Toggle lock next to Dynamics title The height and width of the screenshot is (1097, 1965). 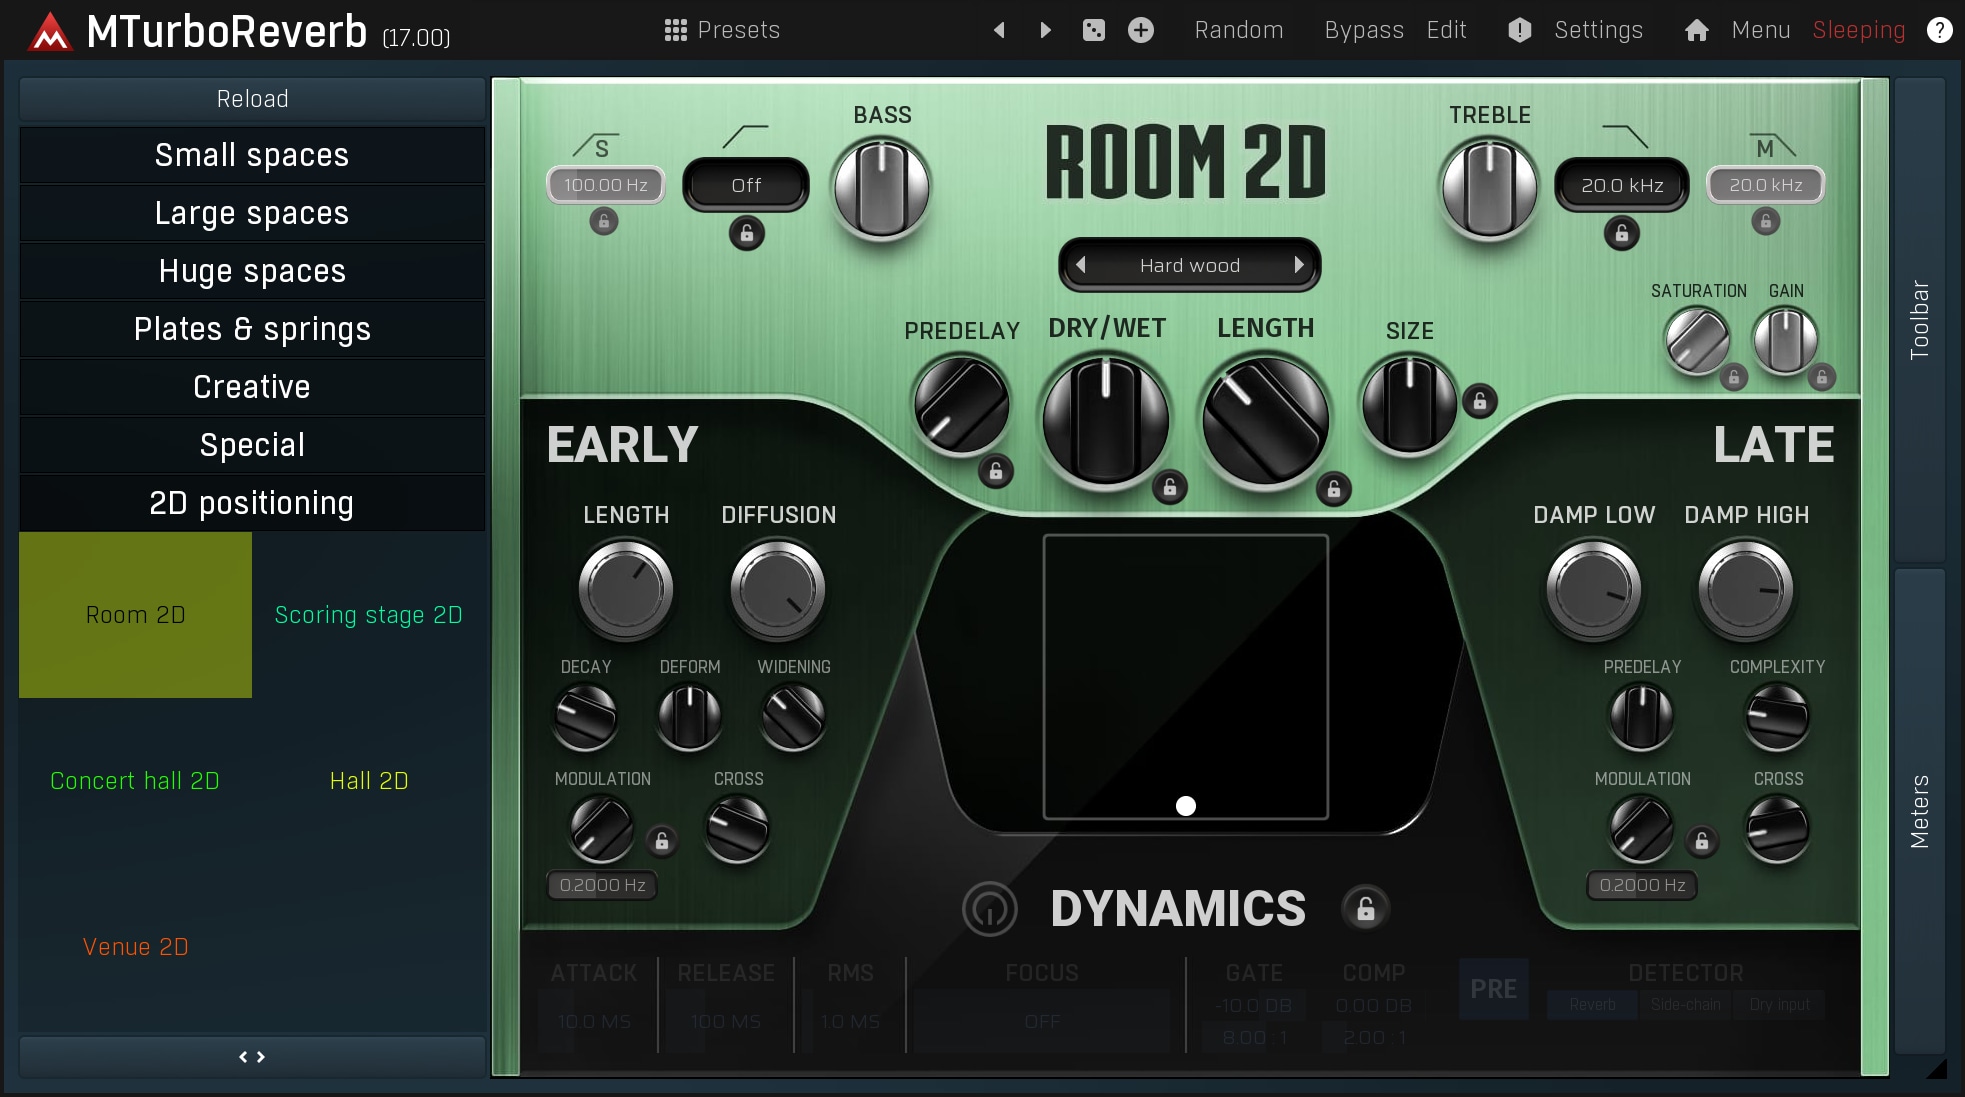(1365, 908)
